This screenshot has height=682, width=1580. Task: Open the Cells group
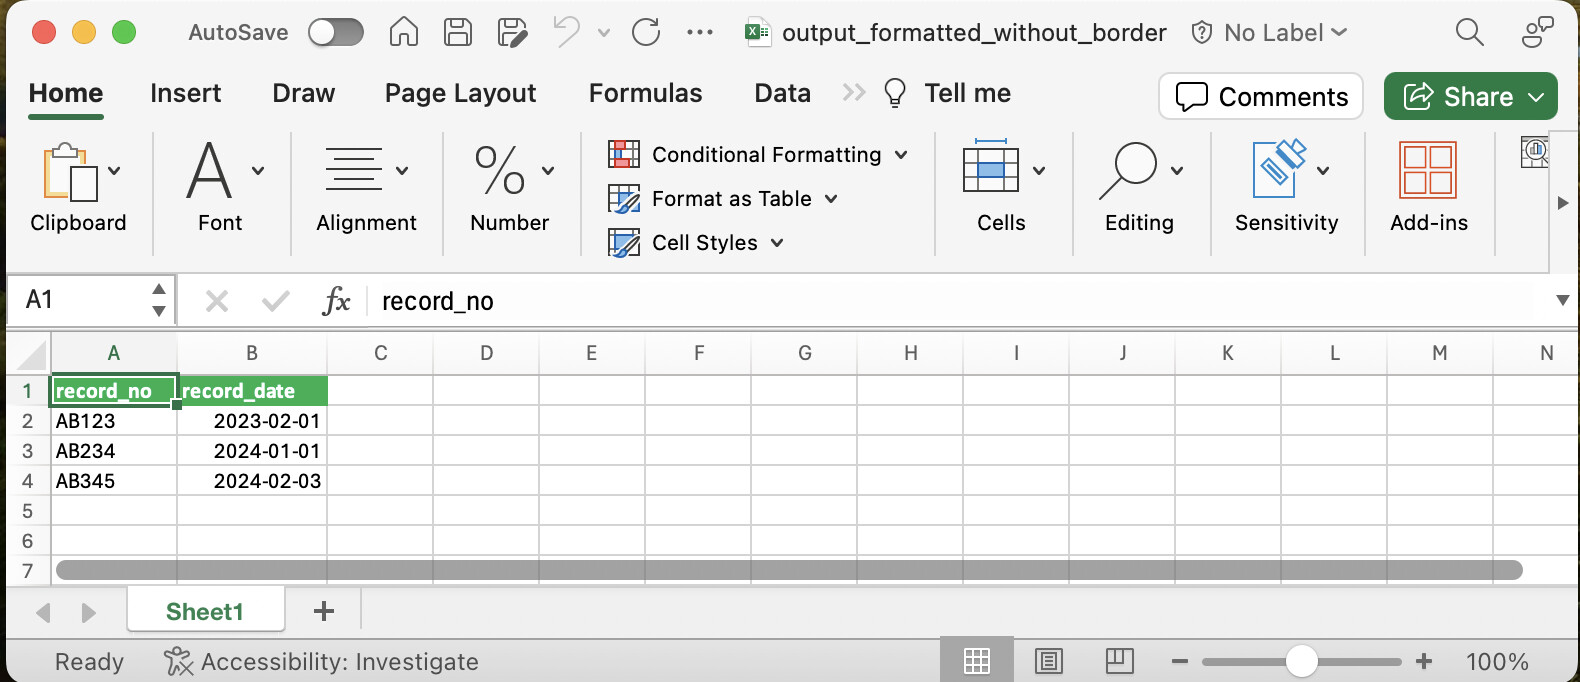tap(1003, 188)
